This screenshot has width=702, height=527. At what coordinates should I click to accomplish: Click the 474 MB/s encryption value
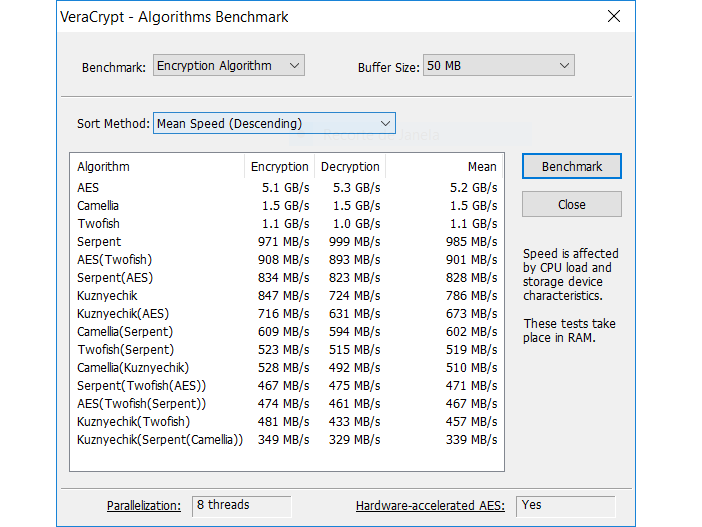pos(283,403)
